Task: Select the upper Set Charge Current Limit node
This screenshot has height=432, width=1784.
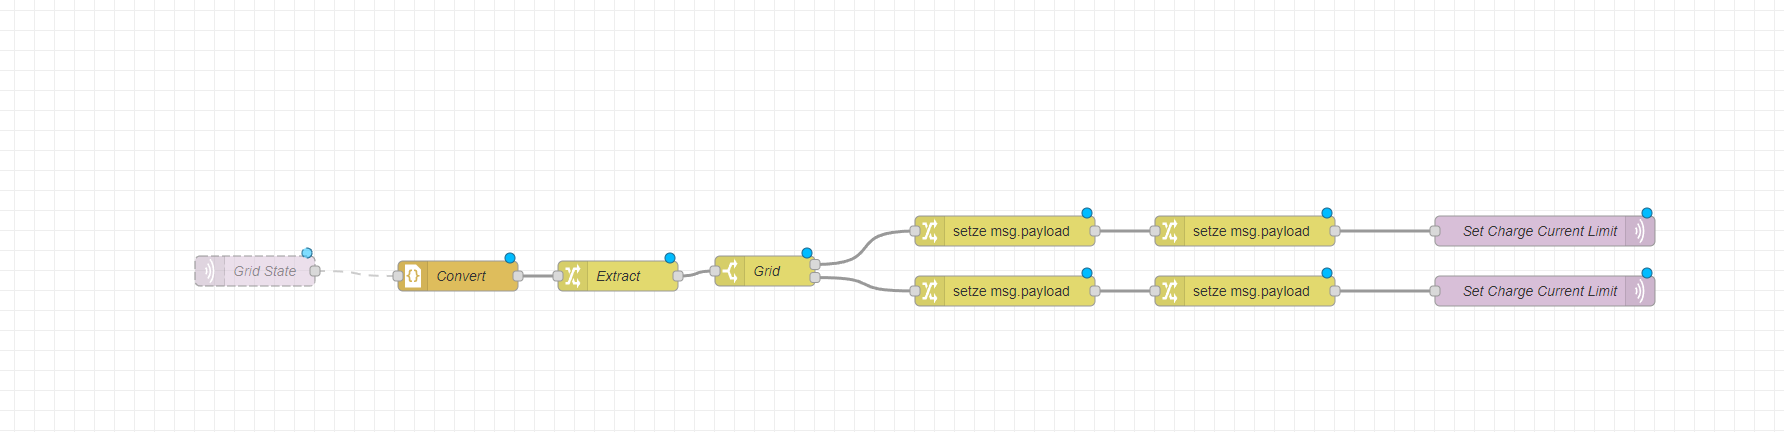Action: click(x=1545, y=231)
